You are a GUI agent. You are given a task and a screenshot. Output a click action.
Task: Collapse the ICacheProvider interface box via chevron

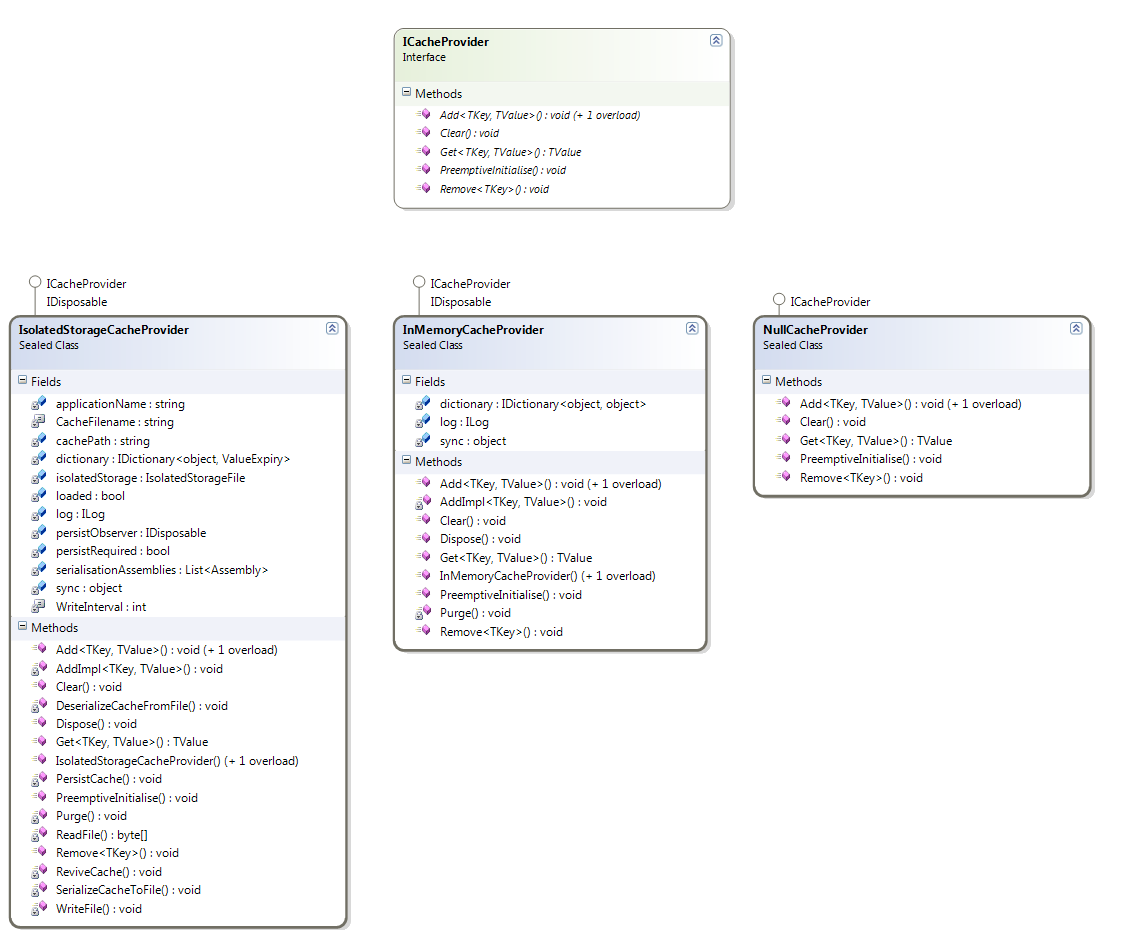[716, 40]
